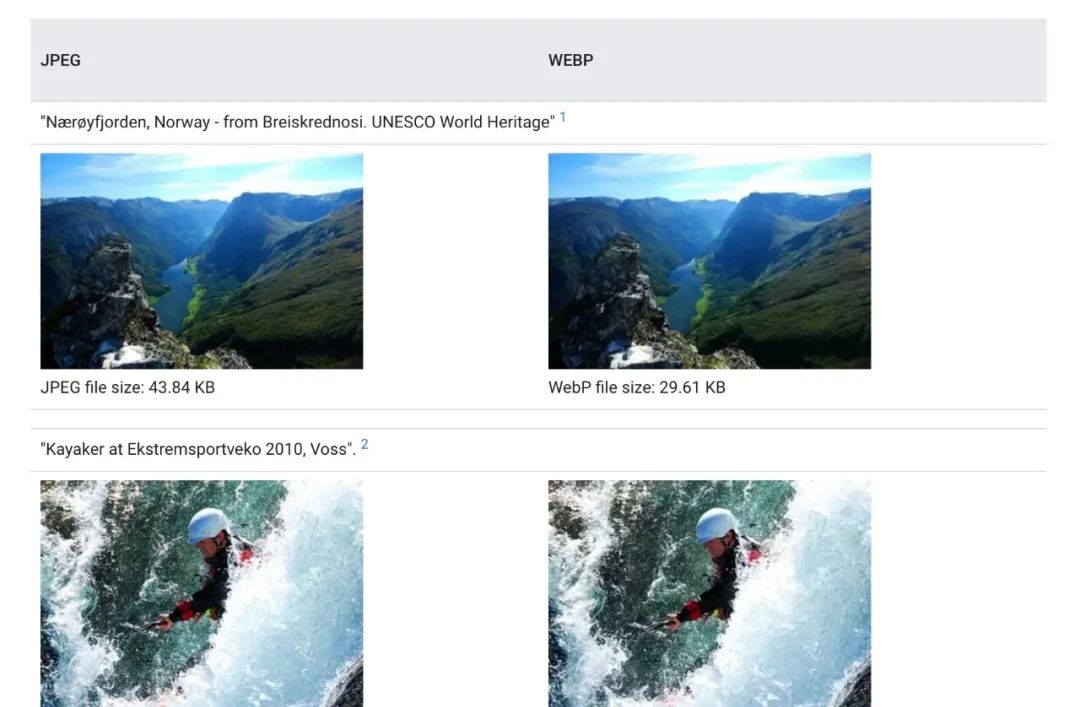
Task: Click the kayaker's white helmet in JPEG photo
Action: click(x=208, y=525)
